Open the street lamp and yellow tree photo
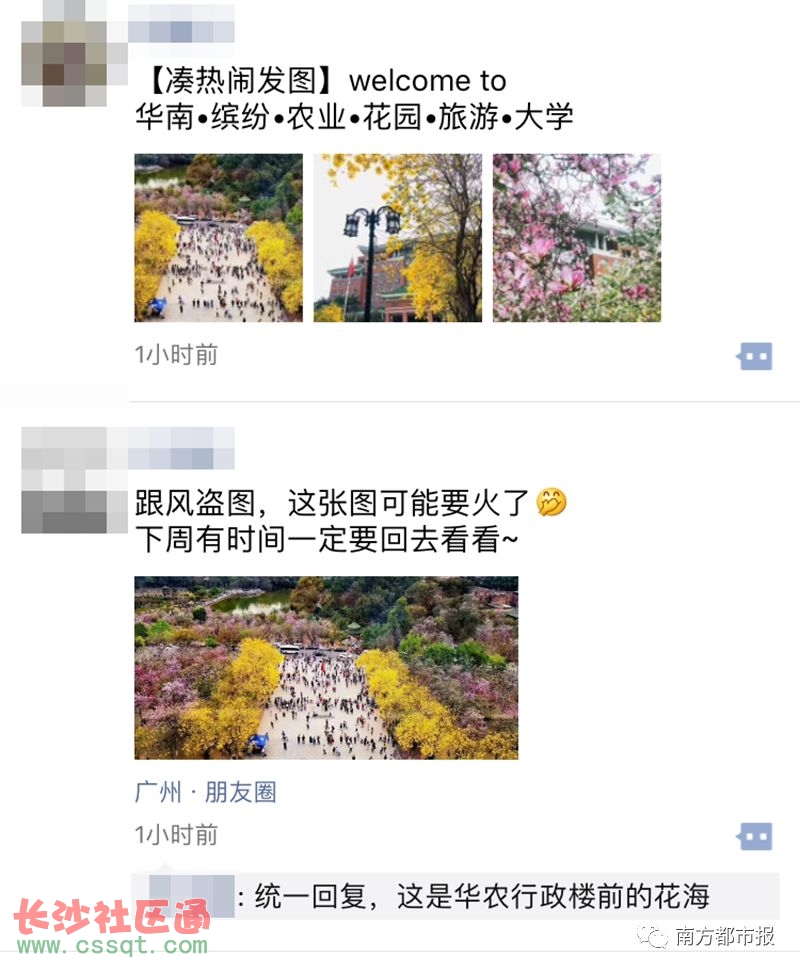Screen dimensions: 800x971 (398, 238)
